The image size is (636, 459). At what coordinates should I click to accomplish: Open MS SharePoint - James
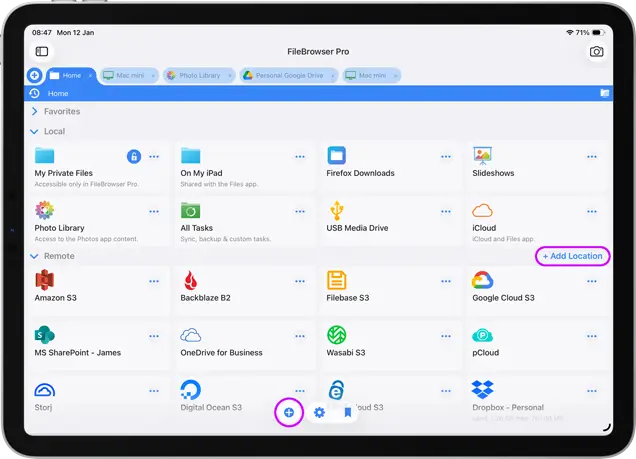(97, 345)
